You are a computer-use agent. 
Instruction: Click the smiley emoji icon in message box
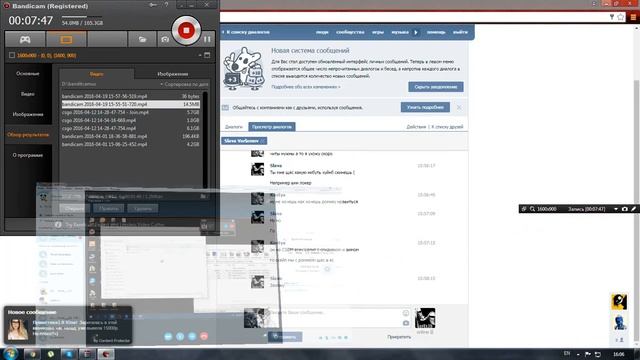click(406, 313)
